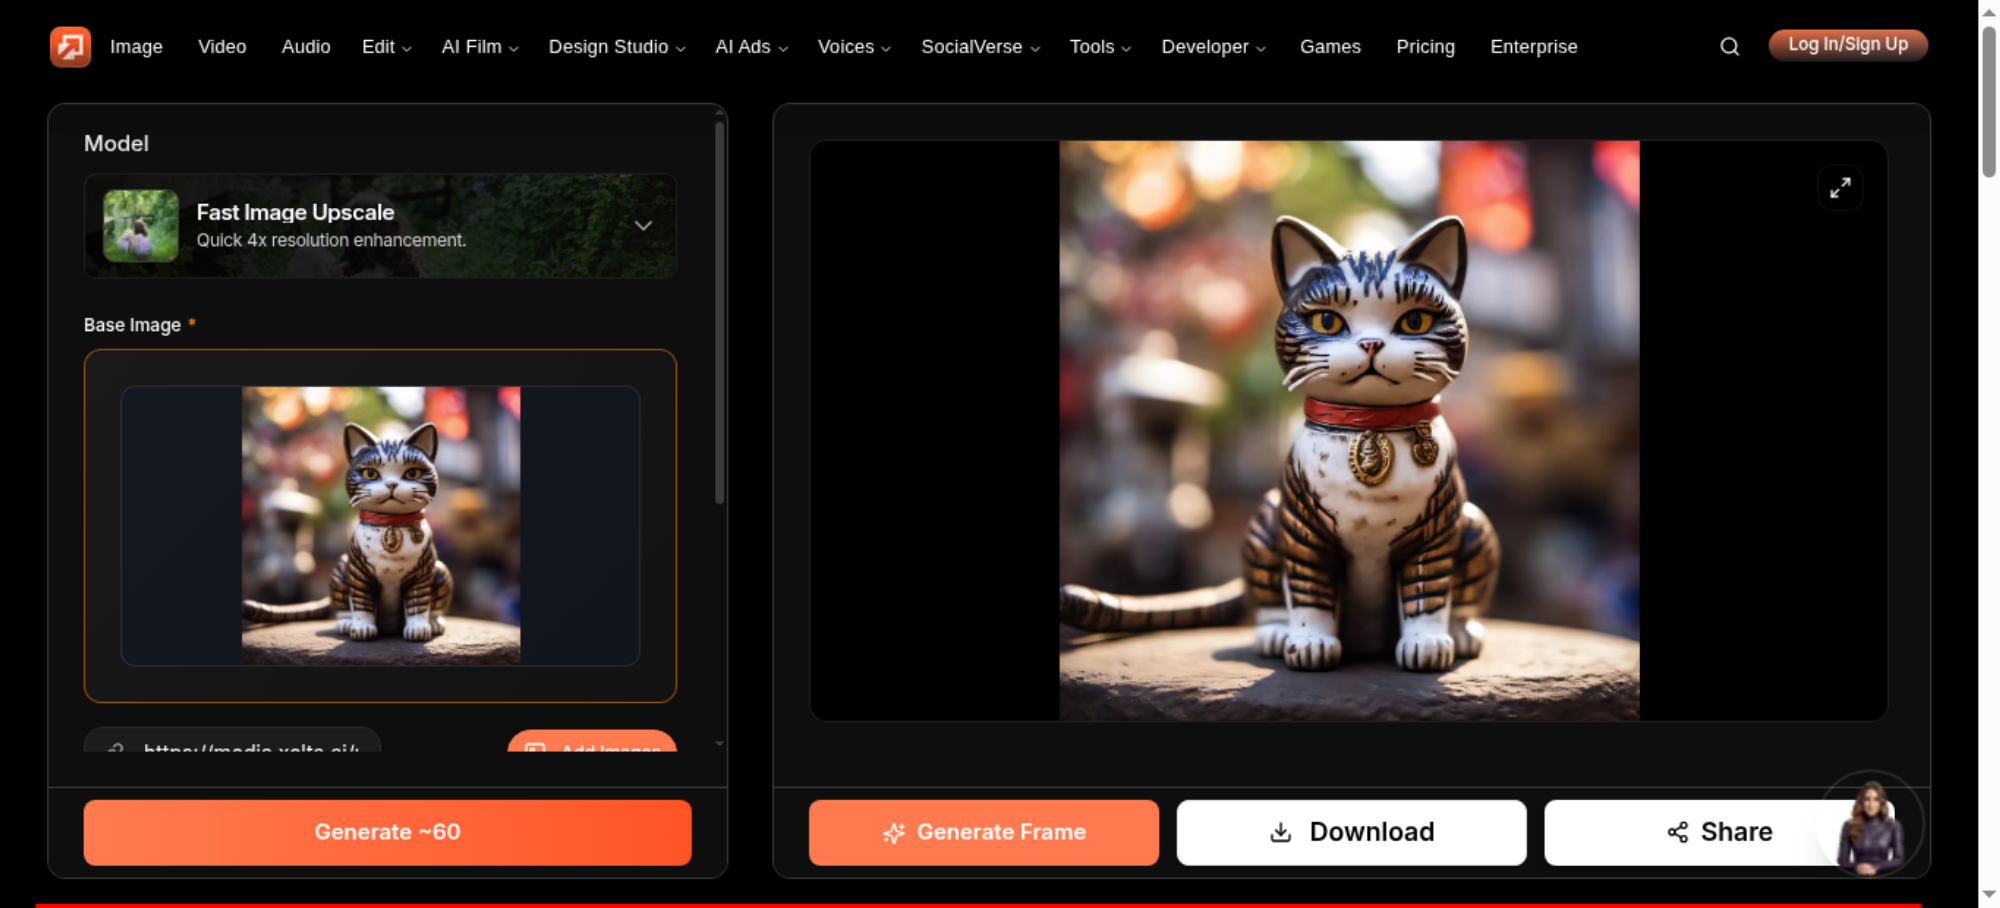
Task: Click the left panel scrollbar
Action: (x=719, y=313)
